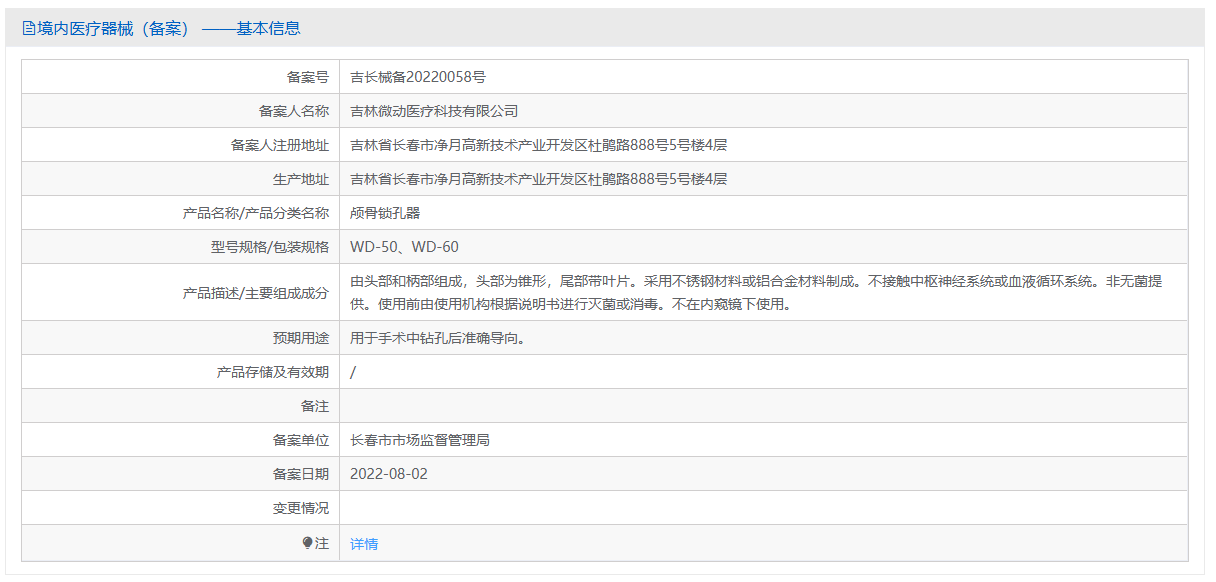Viewport: 1216px width, 582px height.
Task: Click the label 预期用途
Action: point(301,338)
